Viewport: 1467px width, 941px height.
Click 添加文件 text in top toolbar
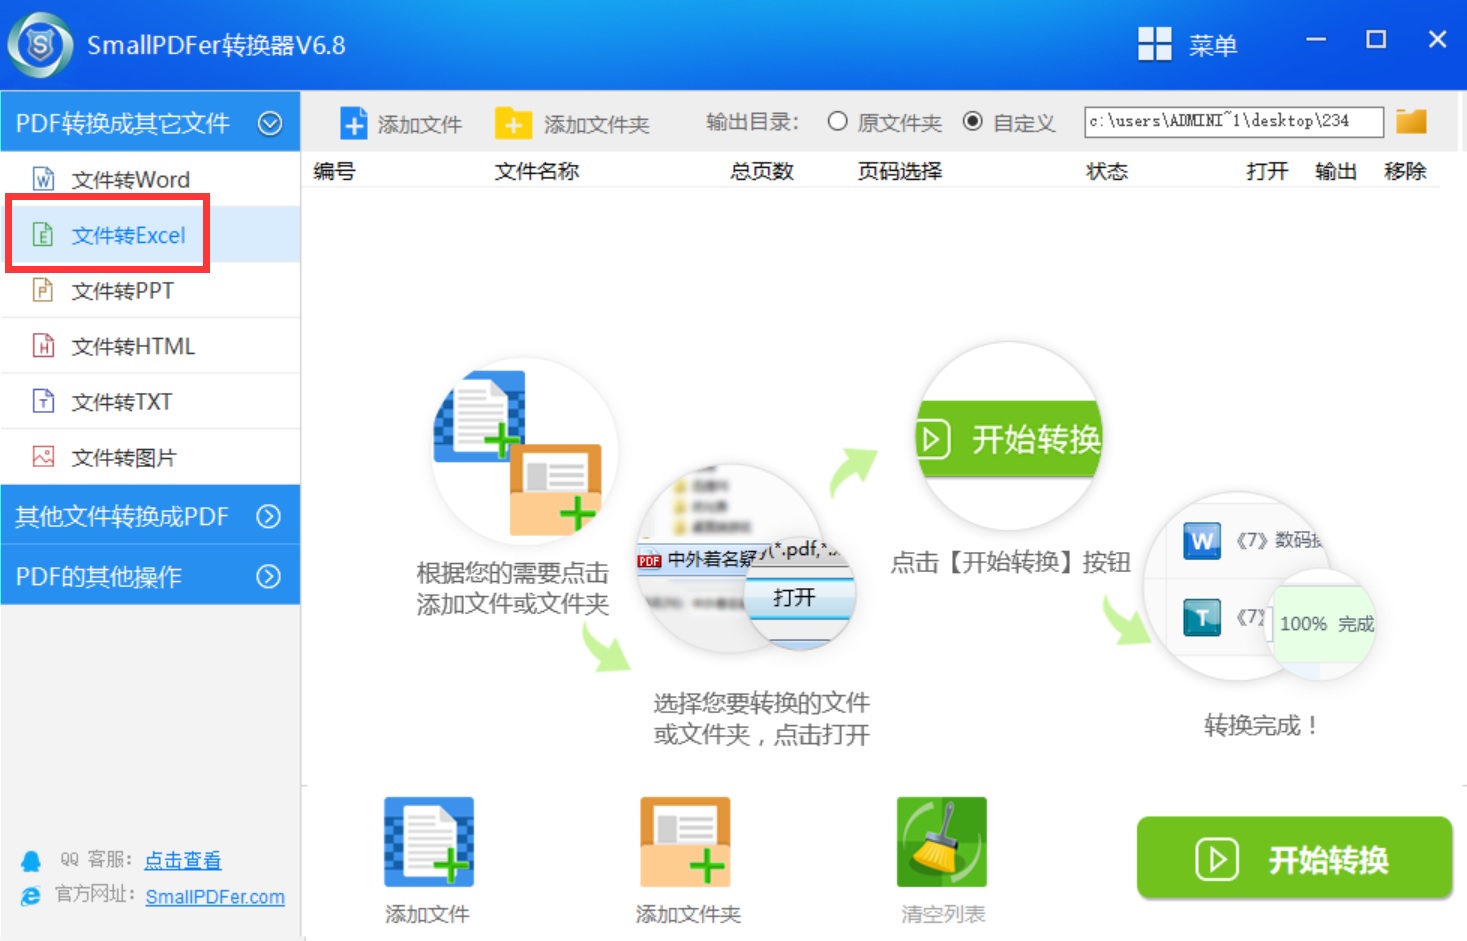[419, 124]
